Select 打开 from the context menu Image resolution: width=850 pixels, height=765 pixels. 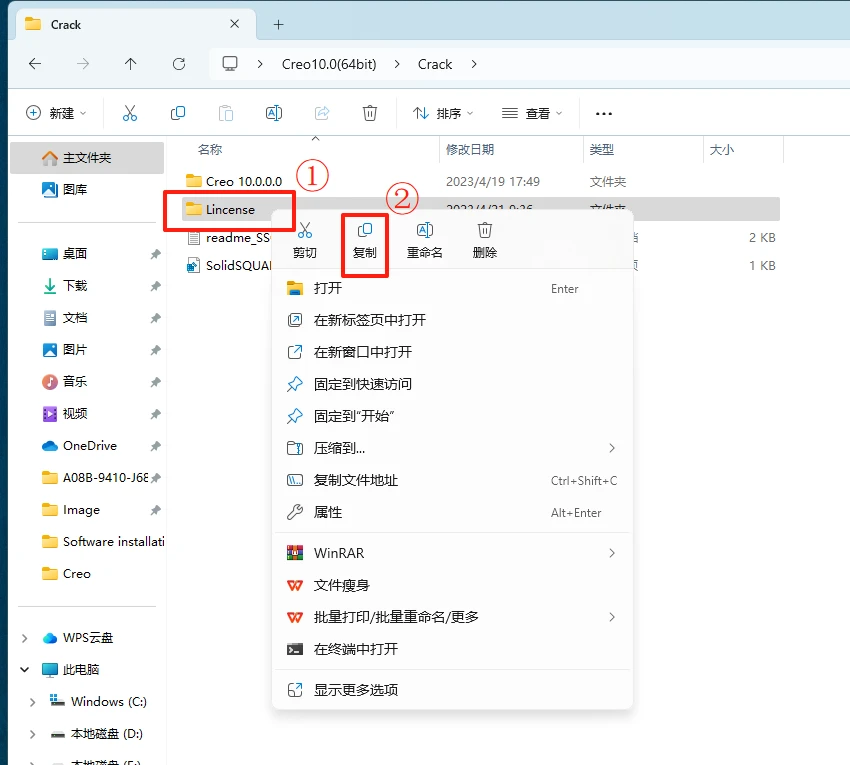452,288
